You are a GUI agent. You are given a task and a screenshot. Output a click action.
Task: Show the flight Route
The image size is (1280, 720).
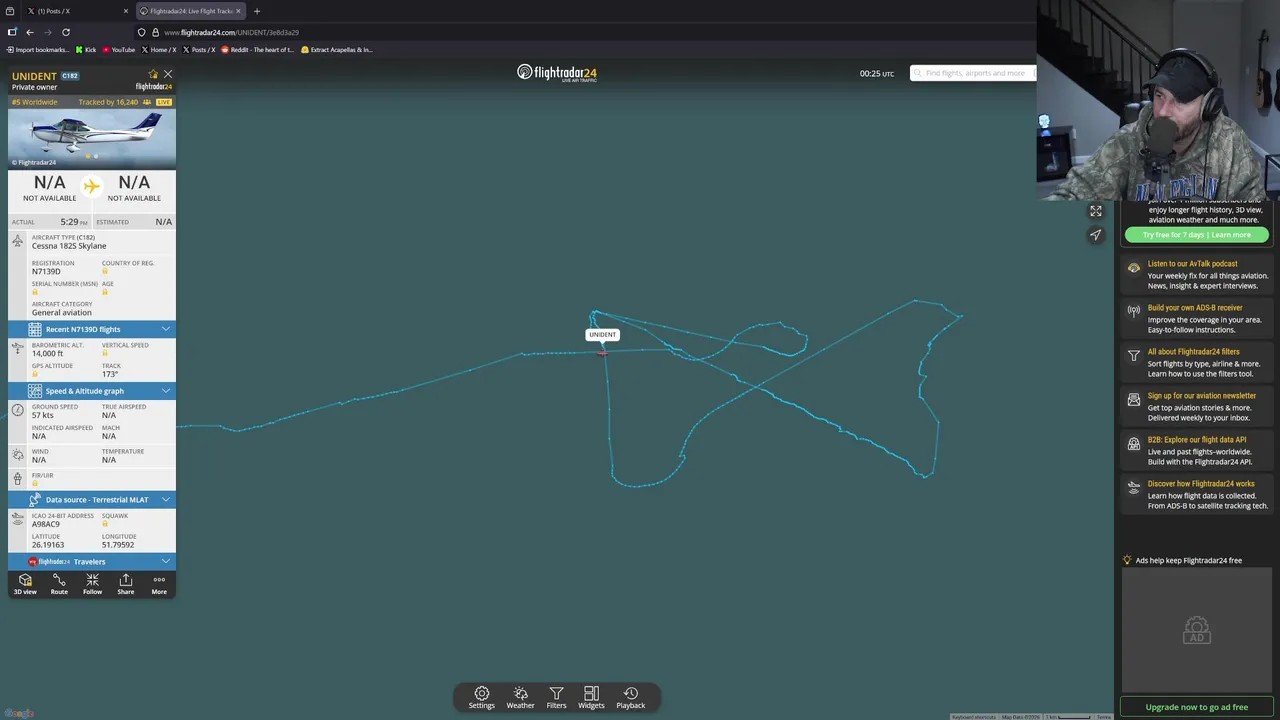pyautogui.click(x=59, y=585)
